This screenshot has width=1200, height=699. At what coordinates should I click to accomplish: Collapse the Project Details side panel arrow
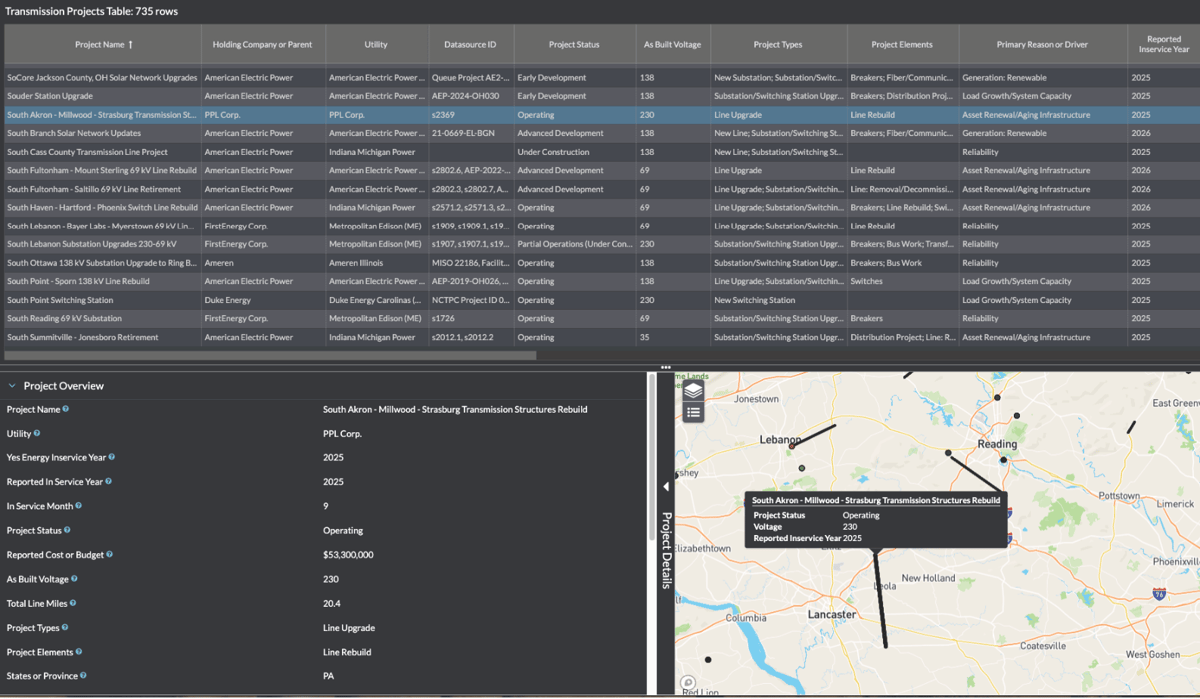point(666,487)
